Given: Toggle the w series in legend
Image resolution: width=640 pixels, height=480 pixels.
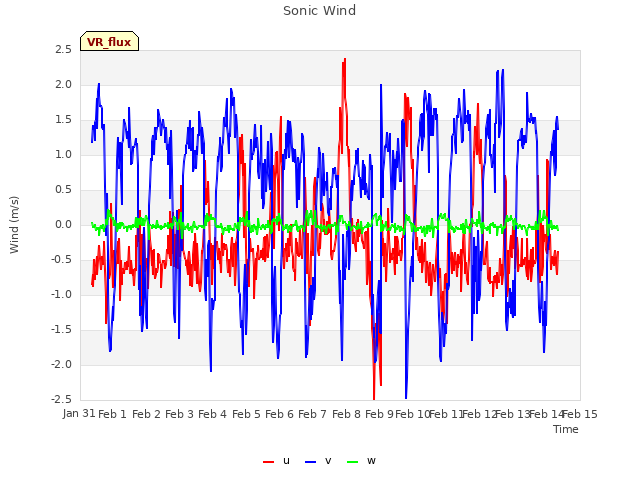Looking at the screenshot, I should pyautogui.click(x=361, y=461).
